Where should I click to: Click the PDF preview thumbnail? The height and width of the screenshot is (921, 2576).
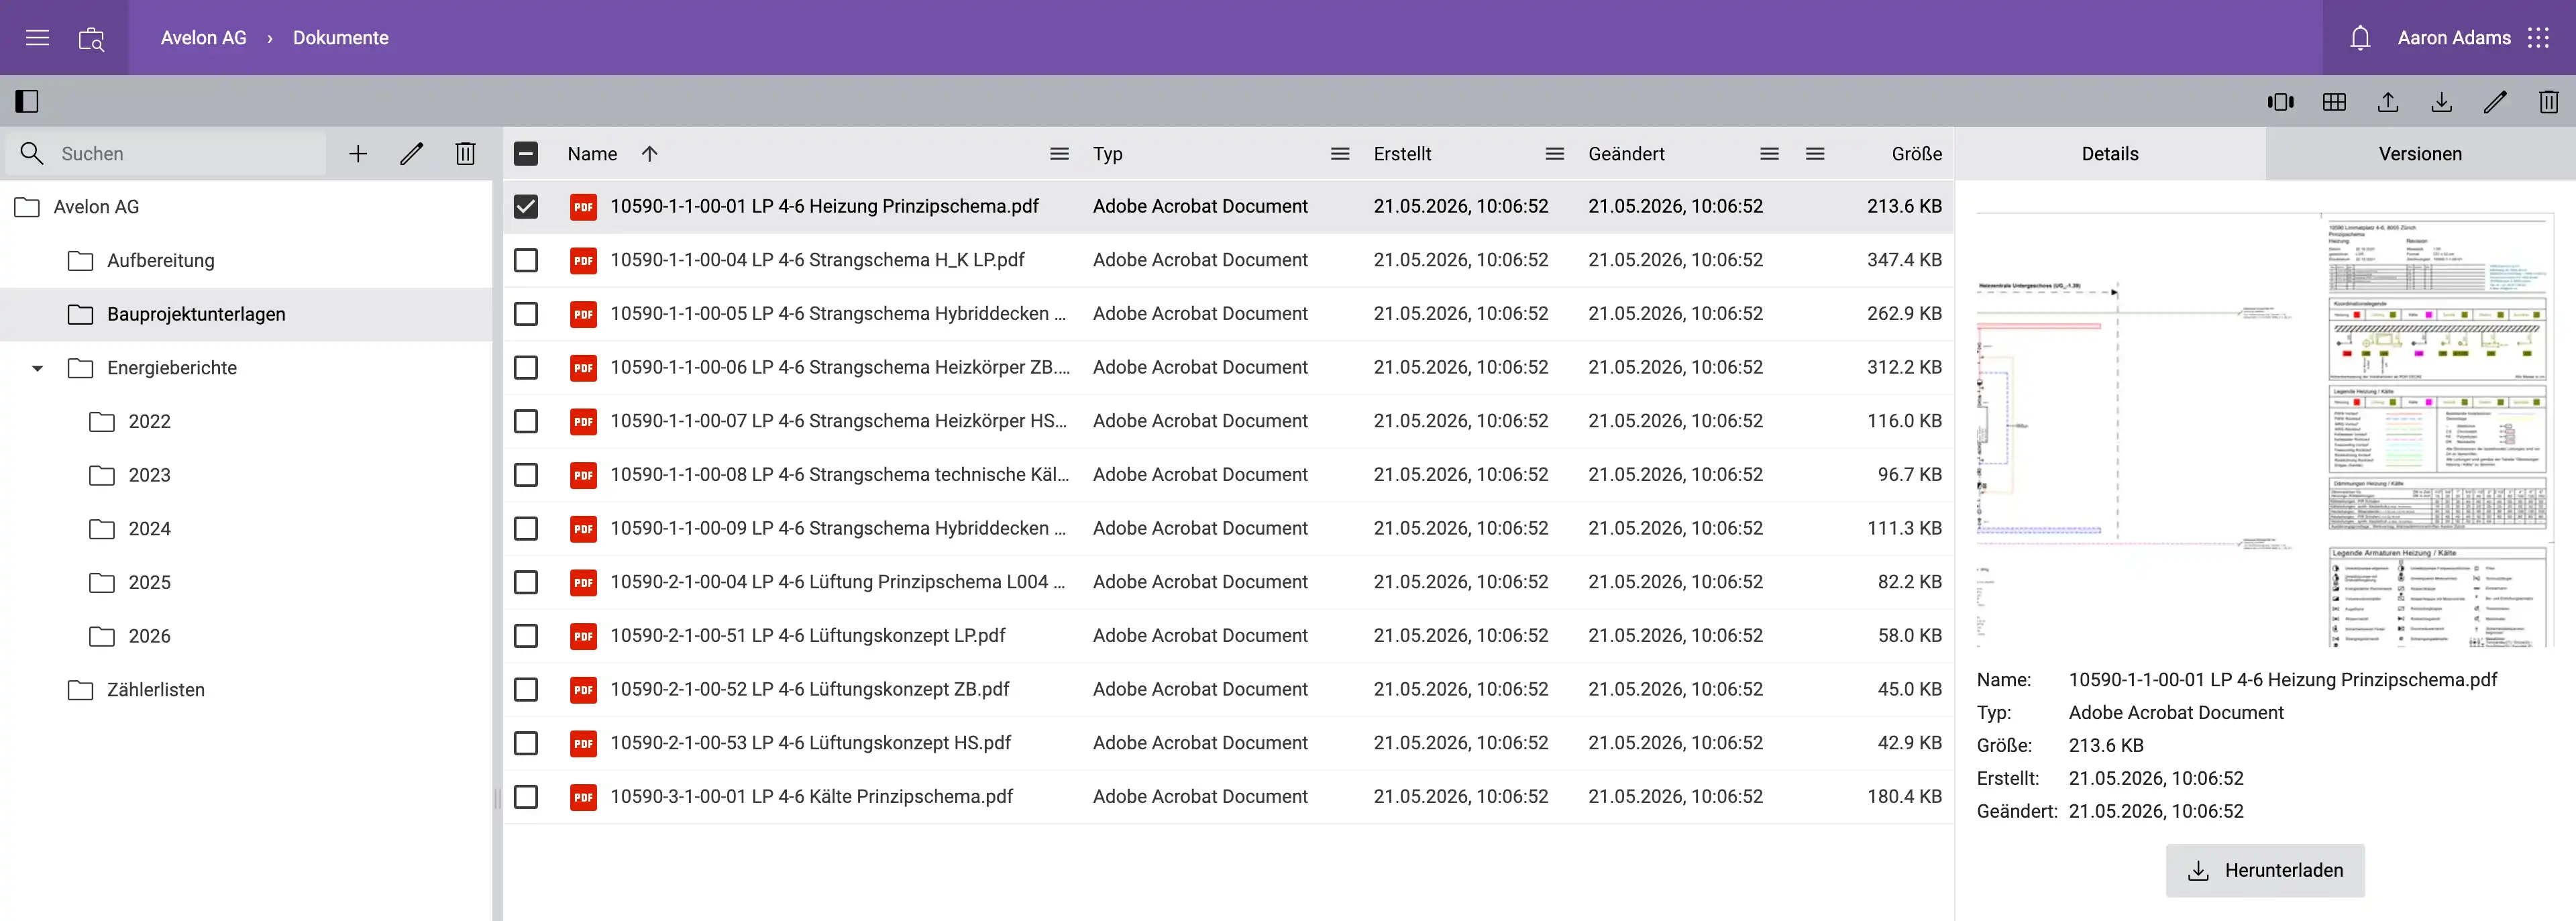pos(2265,430)
